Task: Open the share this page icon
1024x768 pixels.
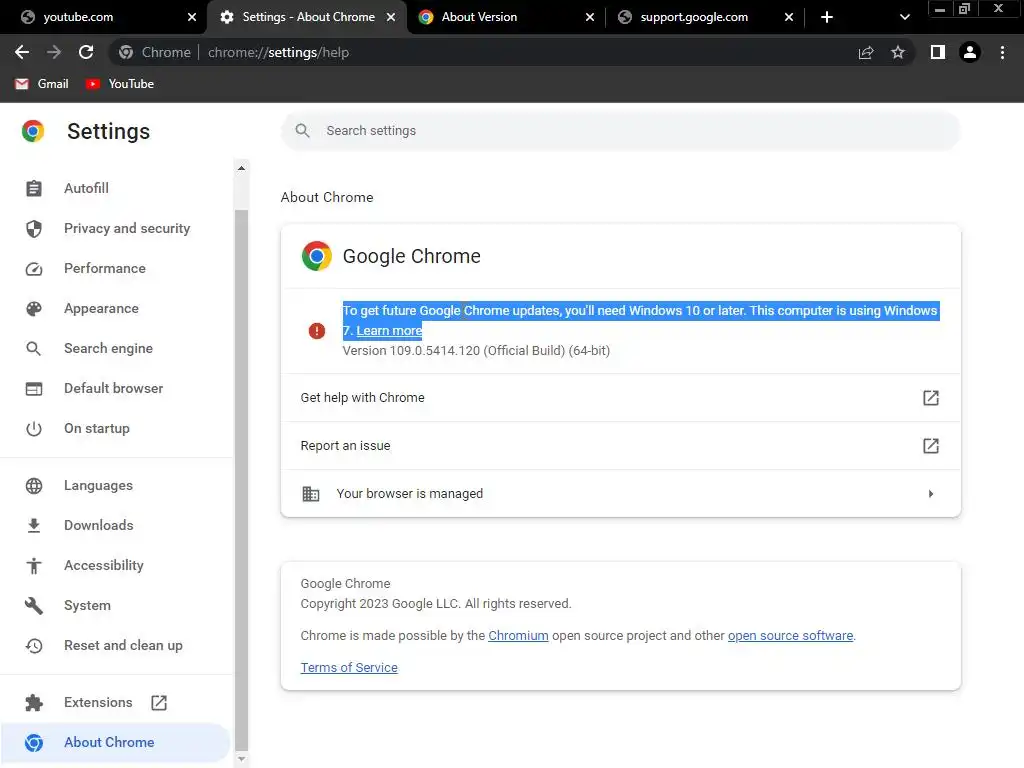Action: click(x=866, y=52)
